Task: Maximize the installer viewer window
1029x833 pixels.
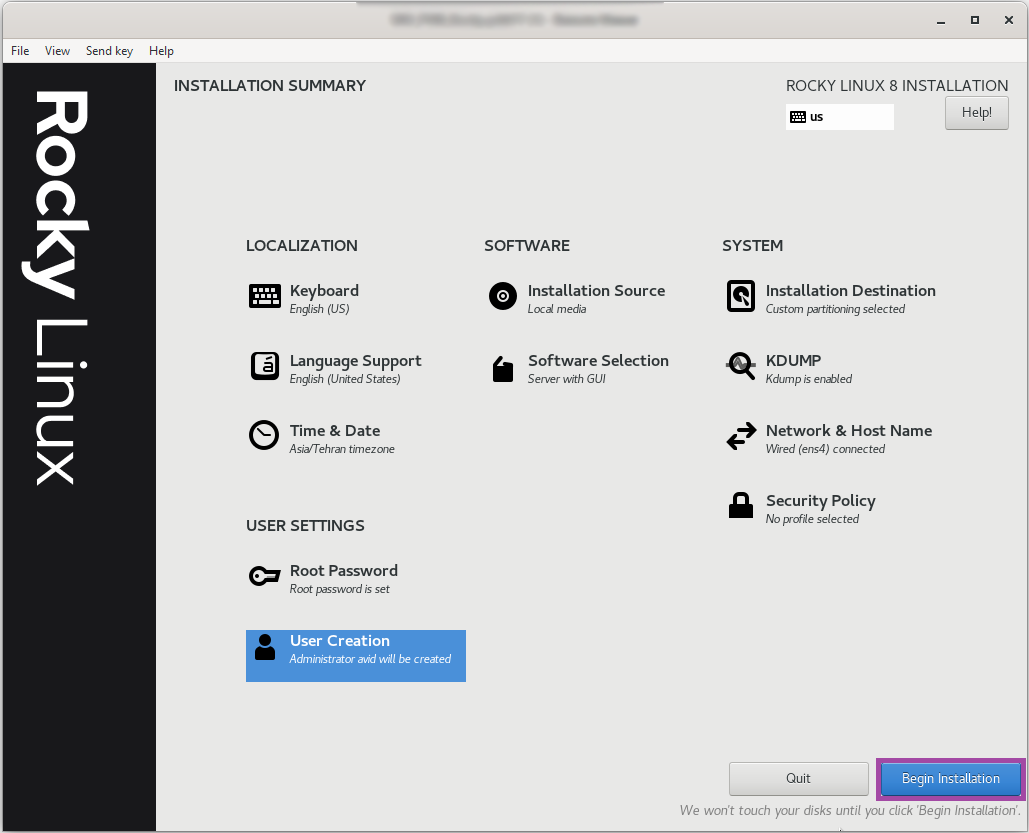Action: click(975, 20)
